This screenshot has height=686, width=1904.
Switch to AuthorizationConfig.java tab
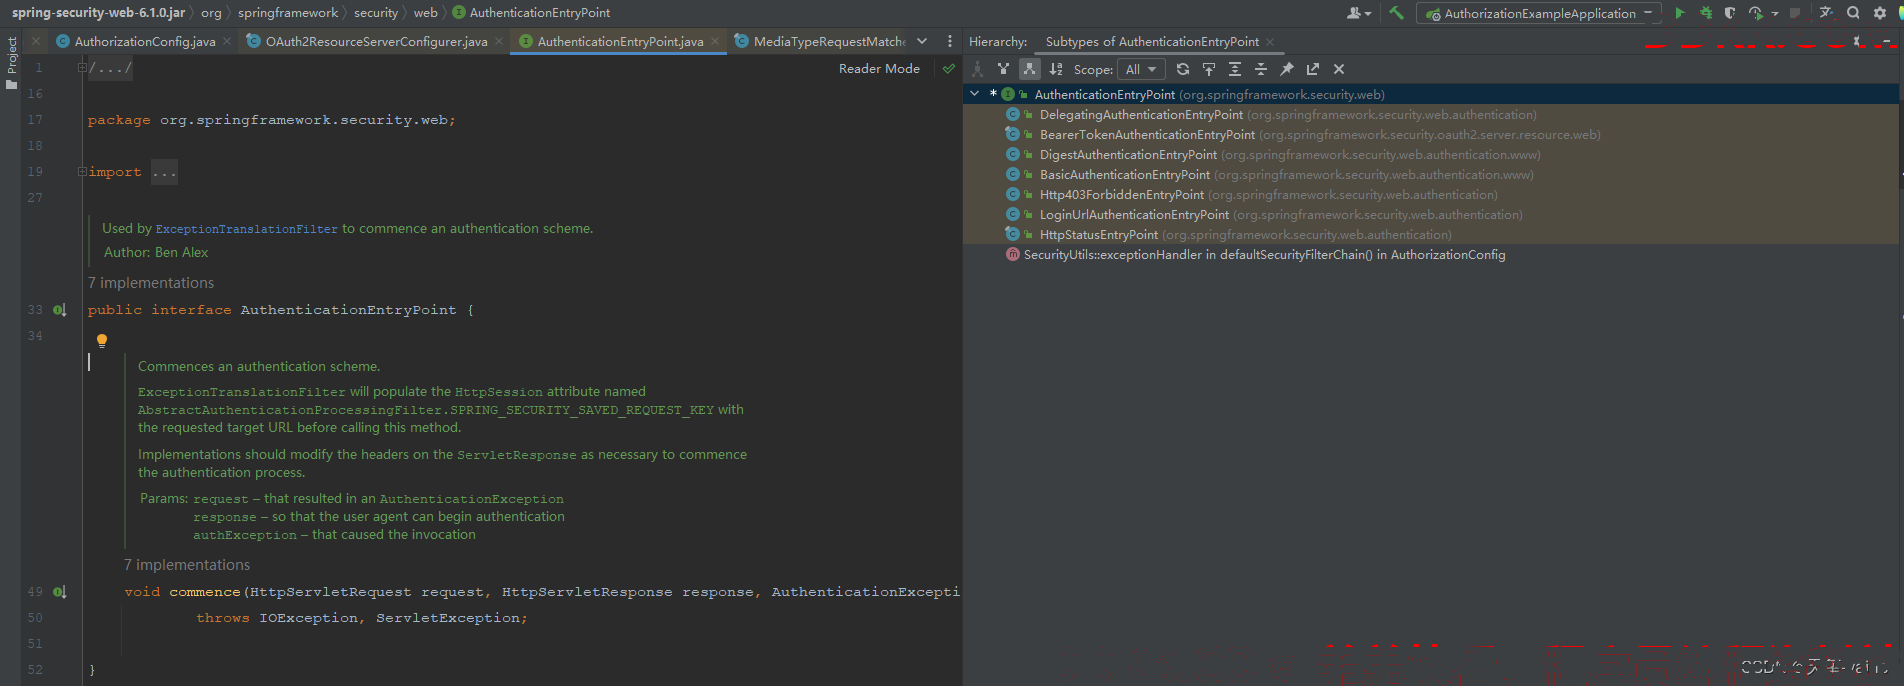[x=144, y=41]
